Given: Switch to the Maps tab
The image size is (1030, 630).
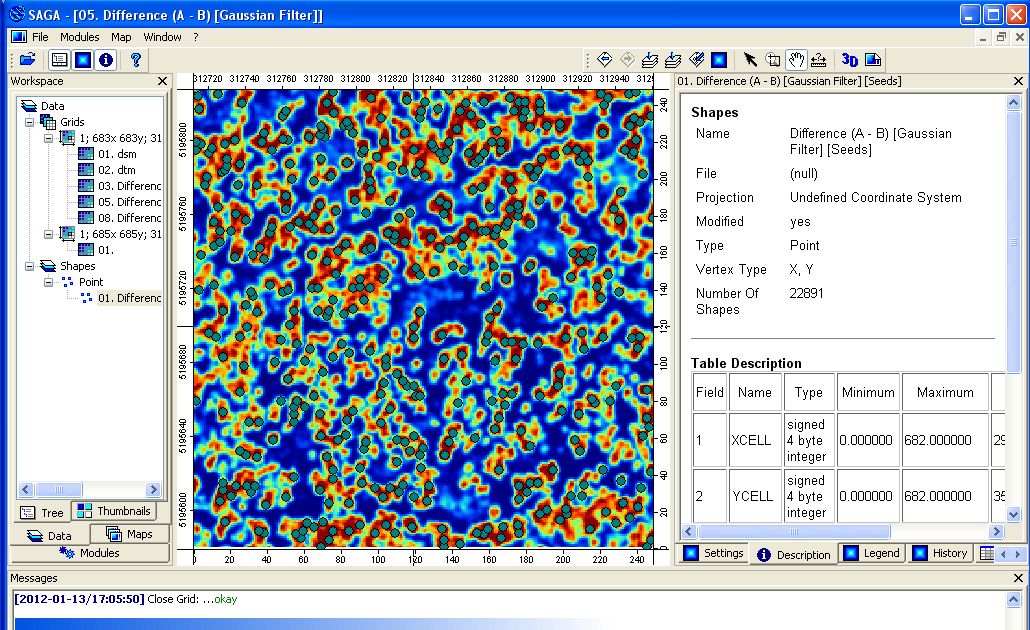Looking at the screenshot, I should click(129, 534).
